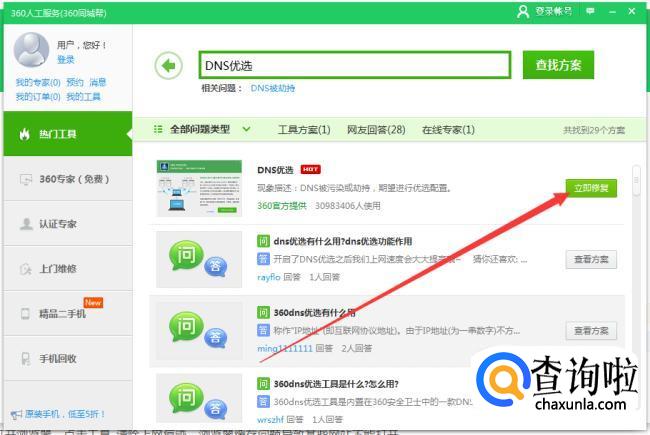Screen dimensions: 650x435
Task: Select 精品二手机 in the sidebar
Action: (68, 313)
